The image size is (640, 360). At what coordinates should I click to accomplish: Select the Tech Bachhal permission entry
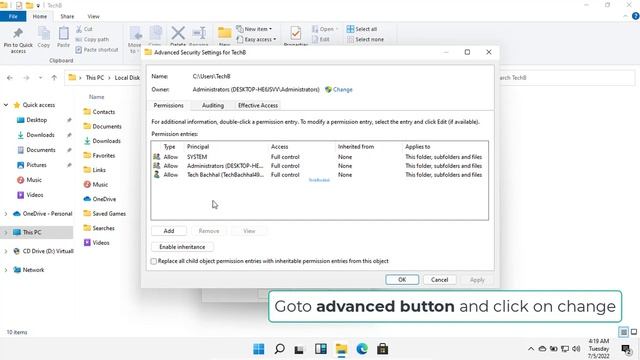coord(319,175)
